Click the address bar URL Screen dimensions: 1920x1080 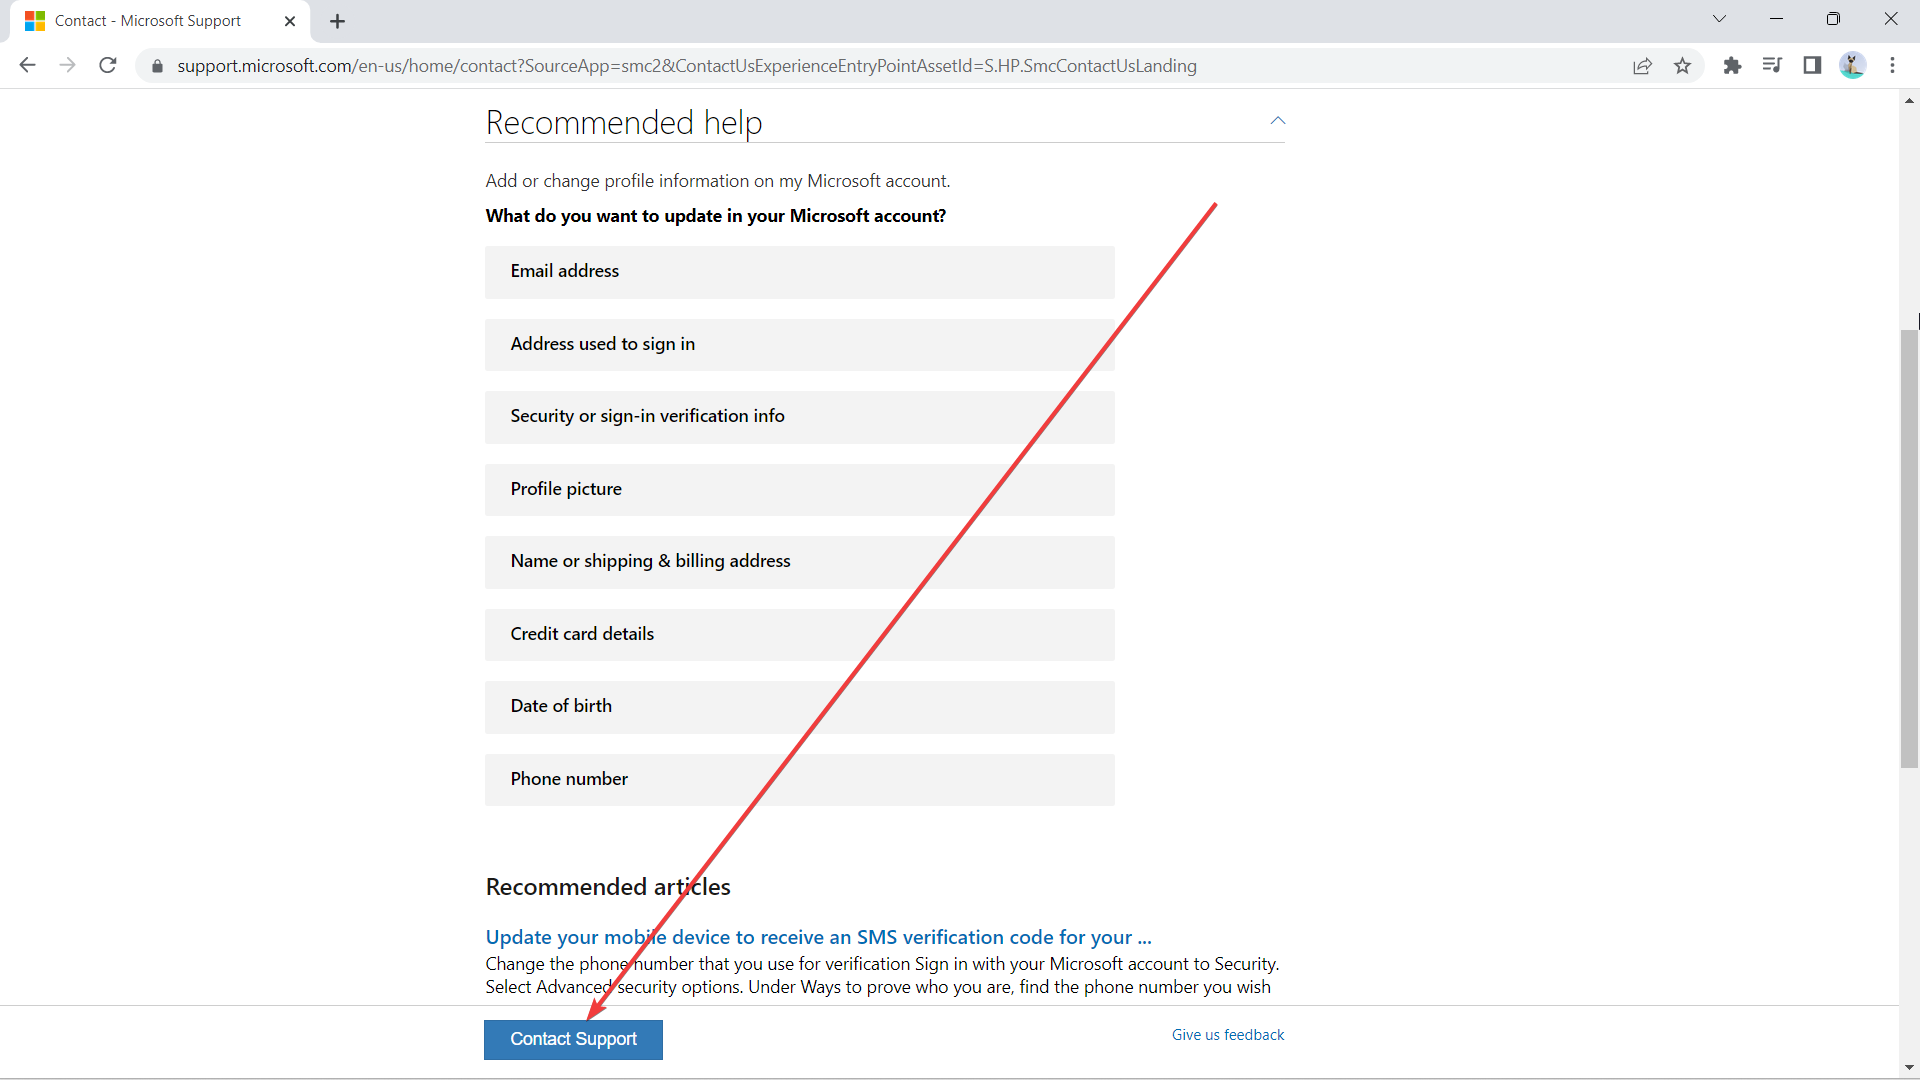click(x=687, y=66)
